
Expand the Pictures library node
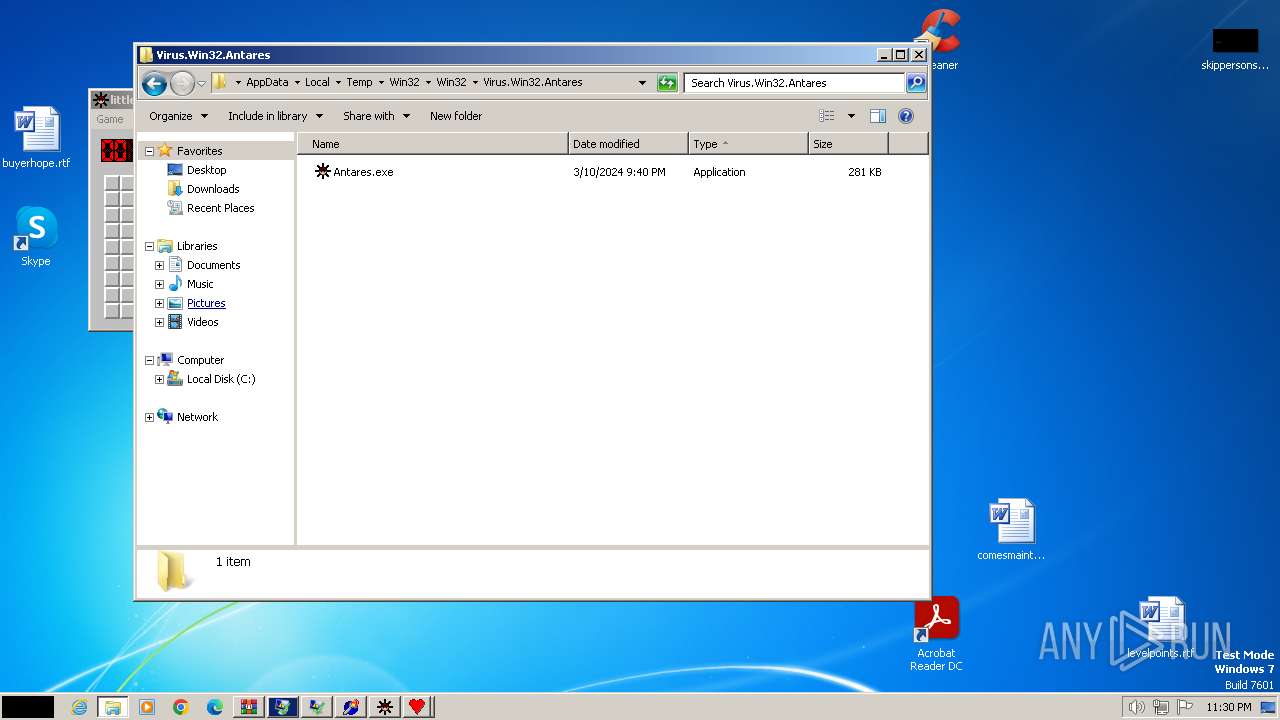click(x=159, y=303)
